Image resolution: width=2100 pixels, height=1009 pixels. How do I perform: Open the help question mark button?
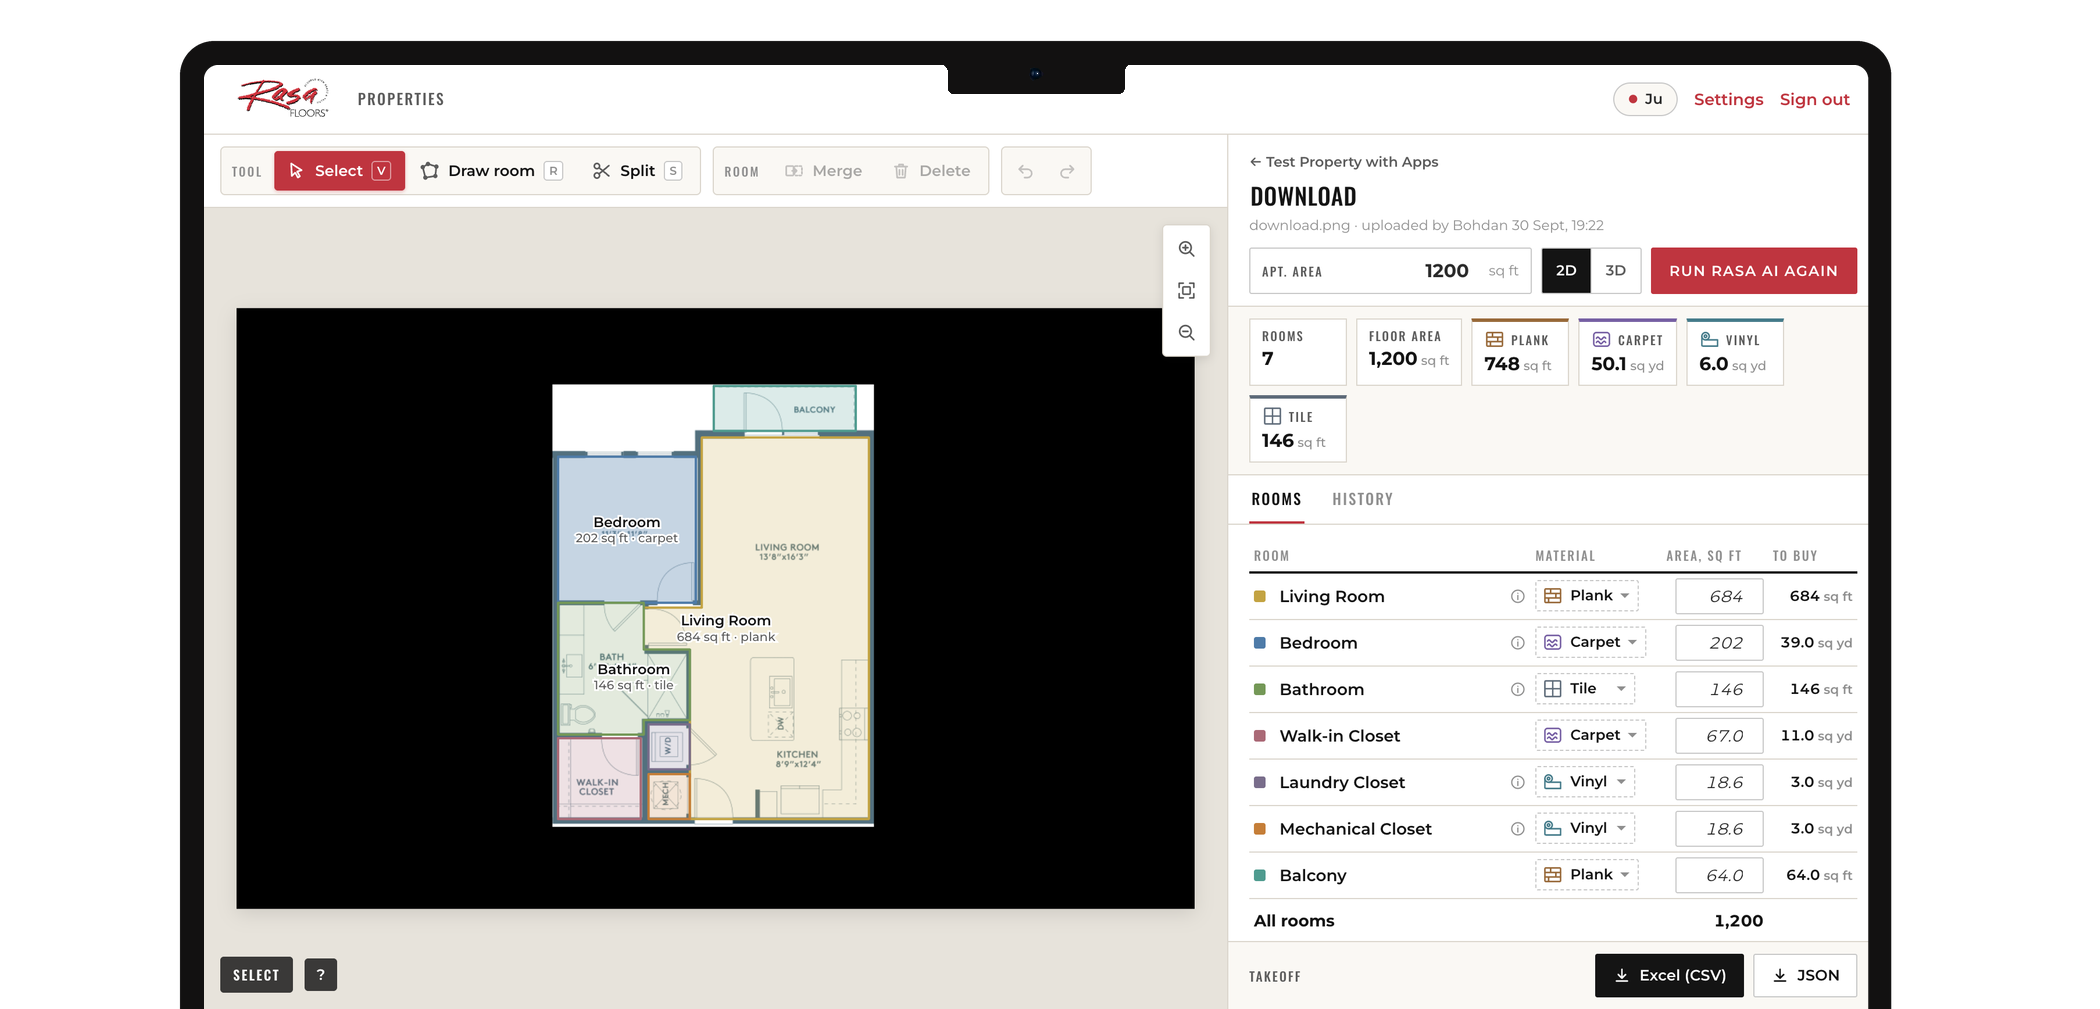click(x=320, y=975)
